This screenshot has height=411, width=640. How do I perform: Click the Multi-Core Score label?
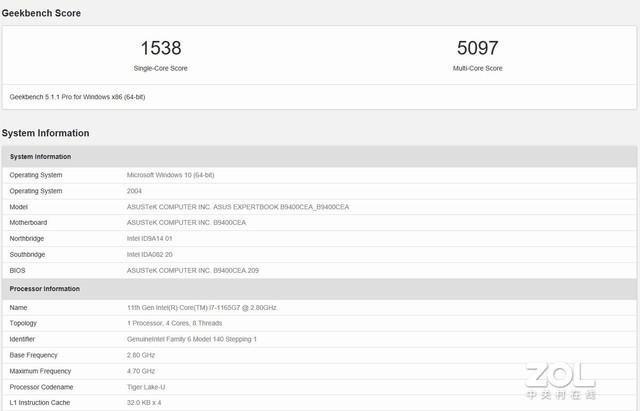click(478, 68)
